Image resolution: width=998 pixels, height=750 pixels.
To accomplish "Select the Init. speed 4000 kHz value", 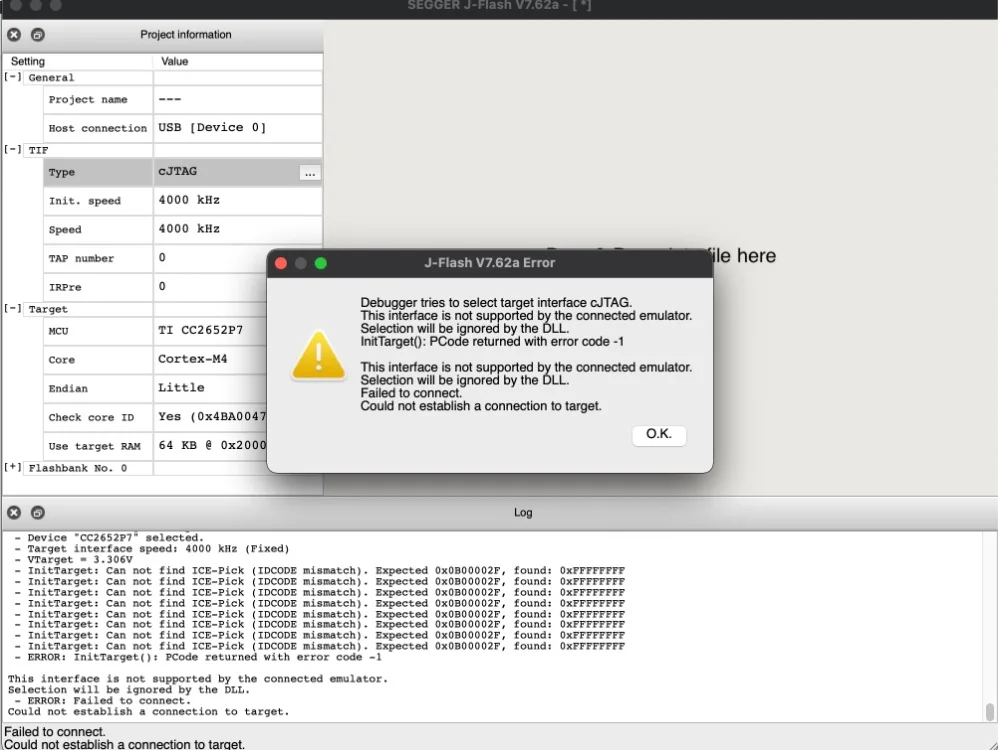I will coord(237,201).
